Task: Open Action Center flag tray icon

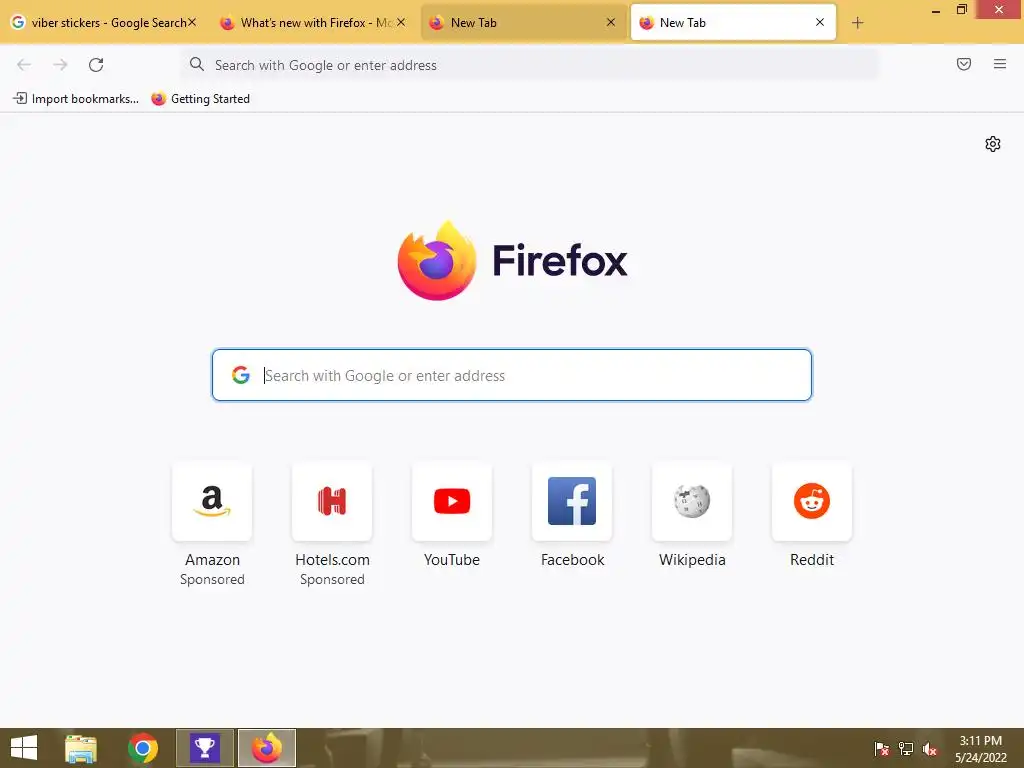Action: [x=881, y=749]
